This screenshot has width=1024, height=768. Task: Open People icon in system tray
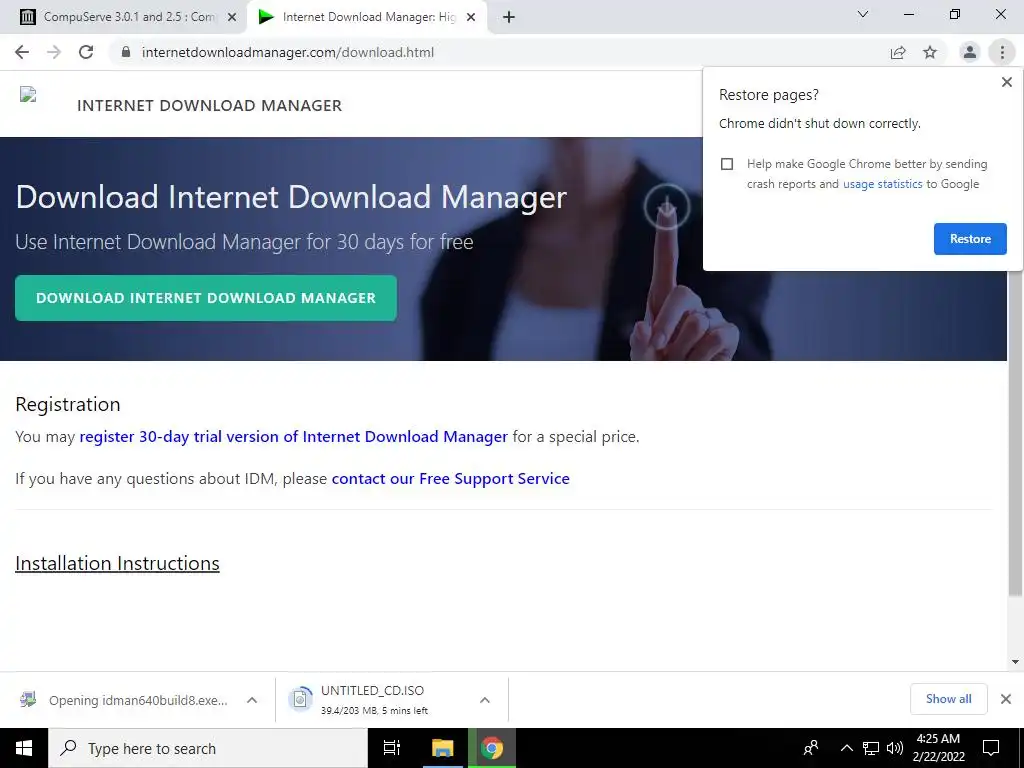pos(810,748)
